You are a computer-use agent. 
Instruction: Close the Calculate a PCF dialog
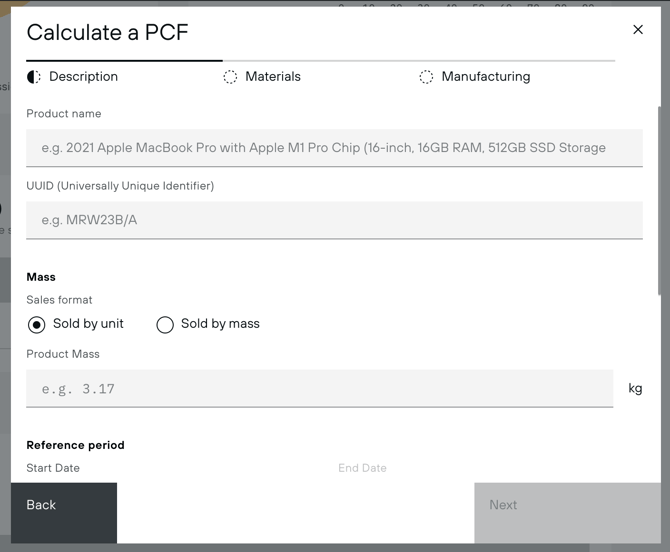638,30
